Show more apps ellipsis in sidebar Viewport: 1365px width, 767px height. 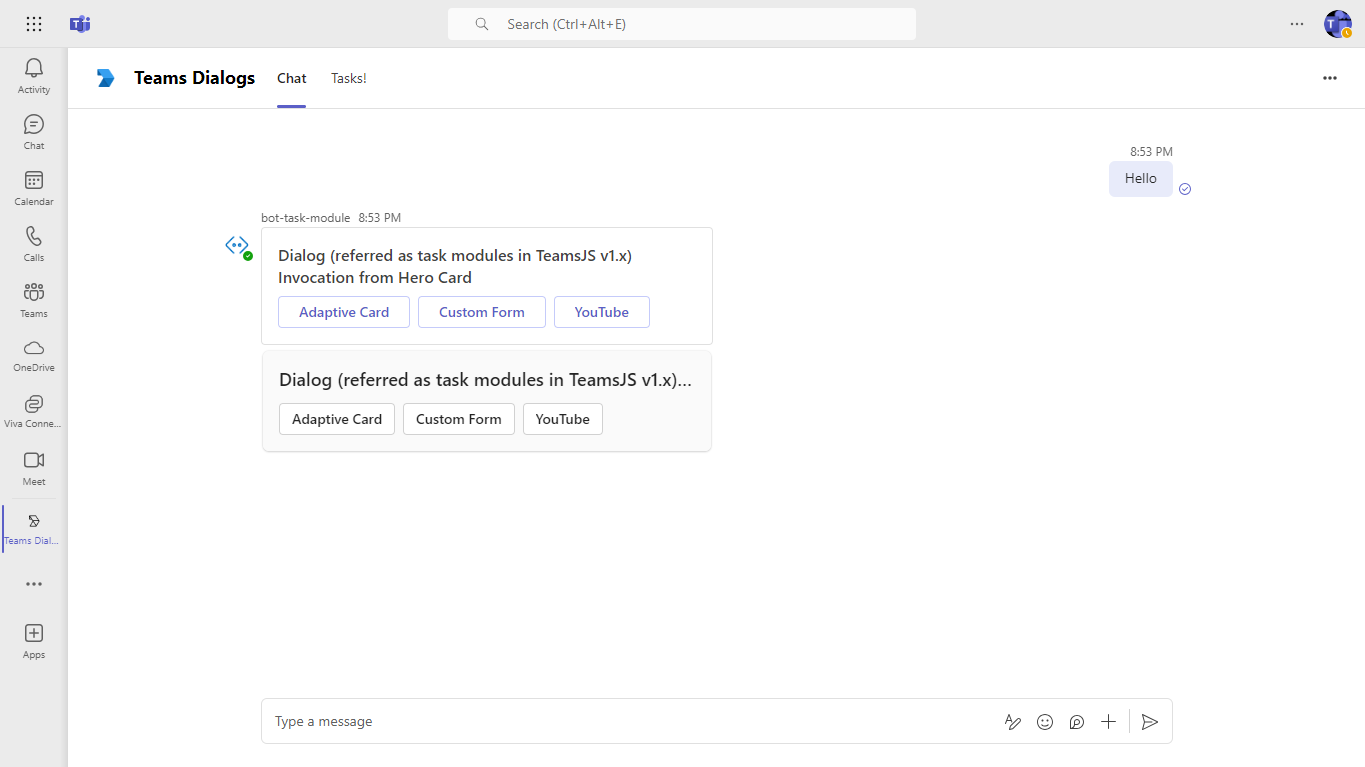coord(34,584)
